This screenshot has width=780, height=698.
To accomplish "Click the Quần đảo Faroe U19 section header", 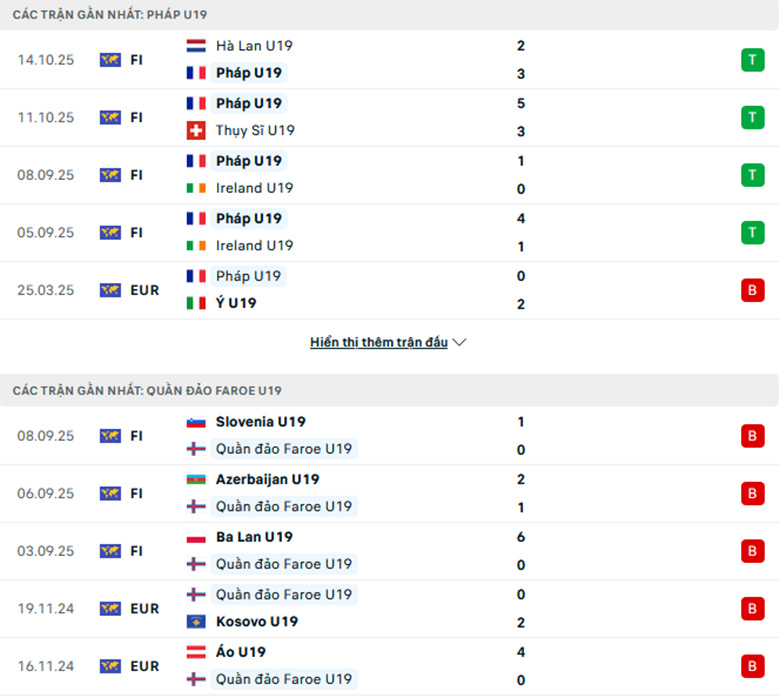I will [x=147, y=390].
